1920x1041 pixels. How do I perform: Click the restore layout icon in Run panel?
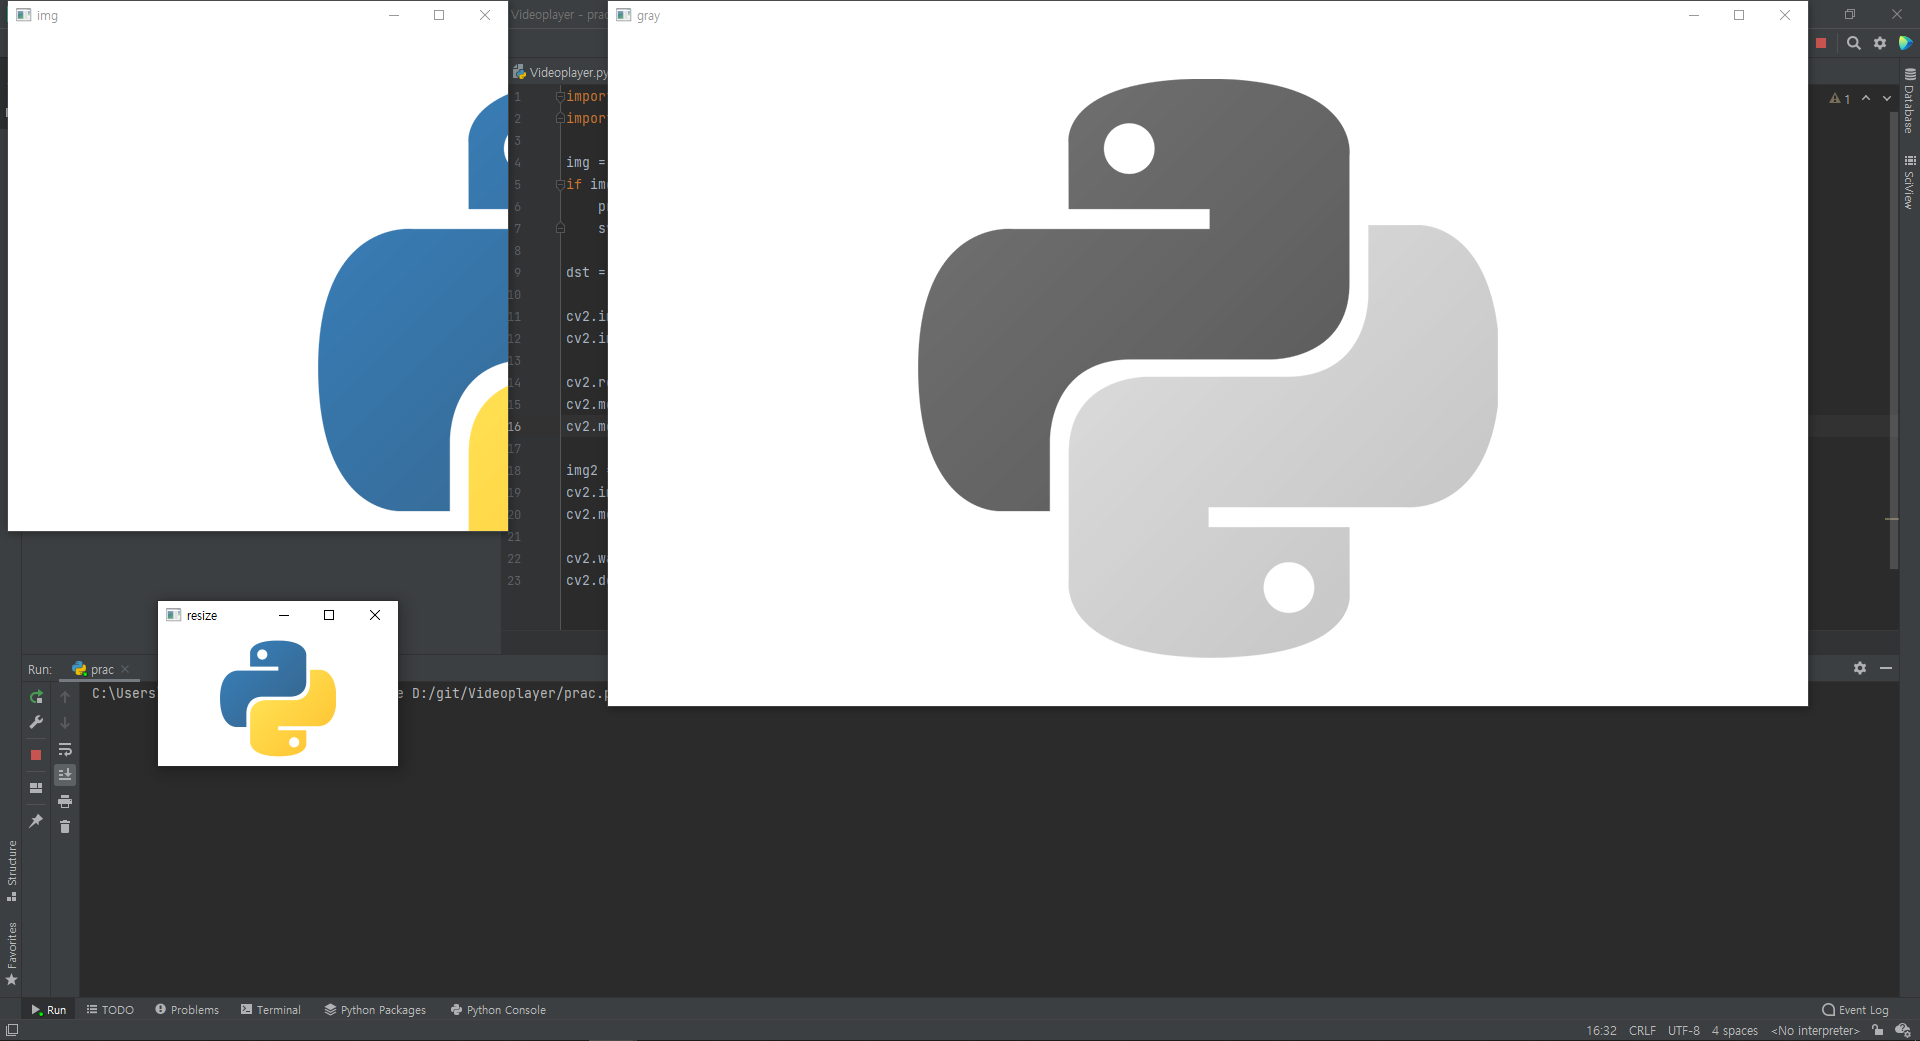pyautogui.click(x=36, y=788)
